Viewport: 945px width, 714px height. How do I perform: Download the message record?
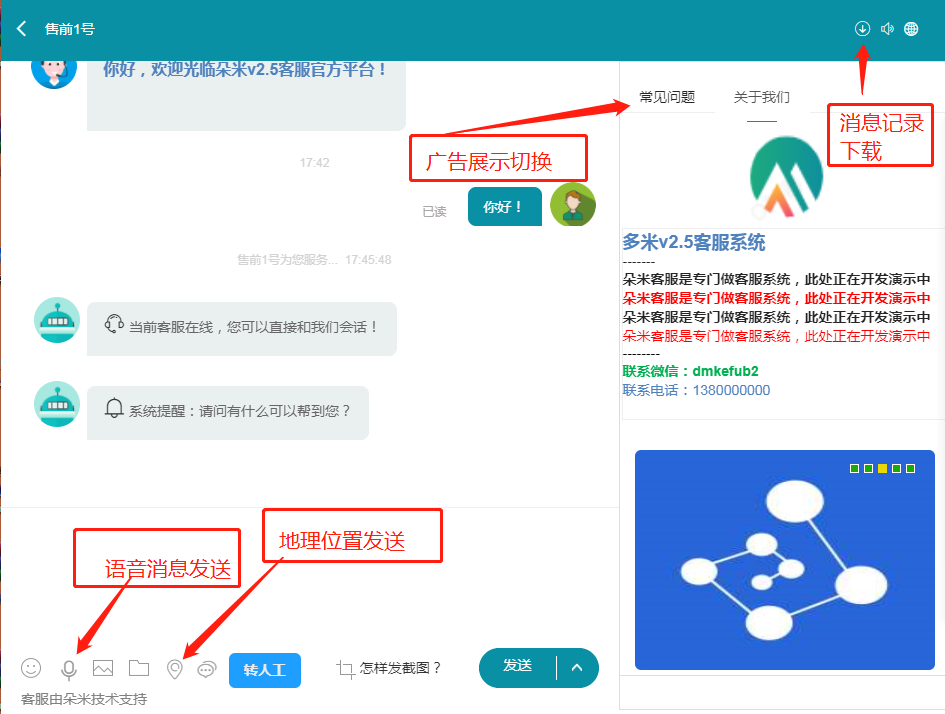862,28
